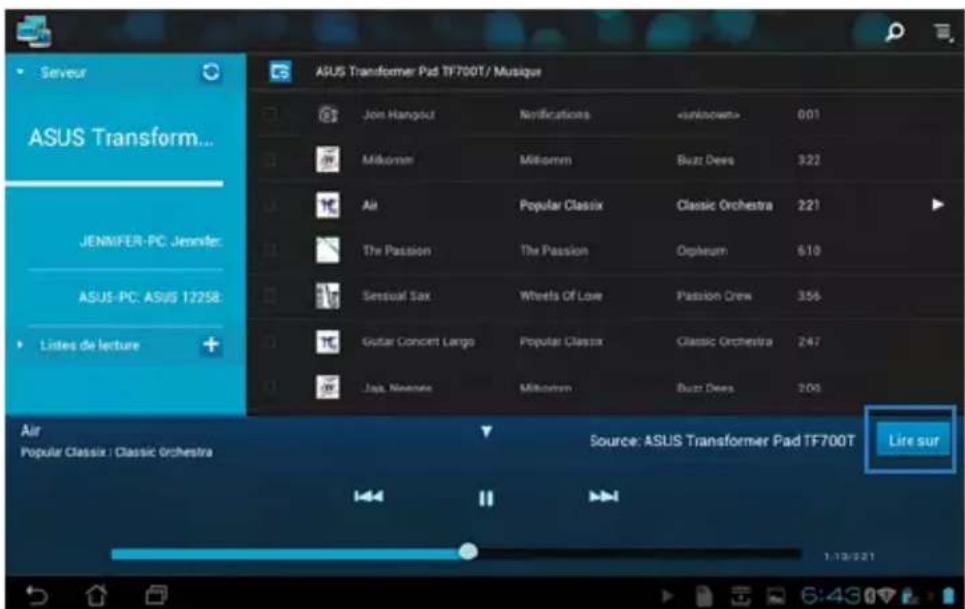Screen dimensions: 965x609
Task: Click the play arrow on the Air row
Action: [937, 205]
